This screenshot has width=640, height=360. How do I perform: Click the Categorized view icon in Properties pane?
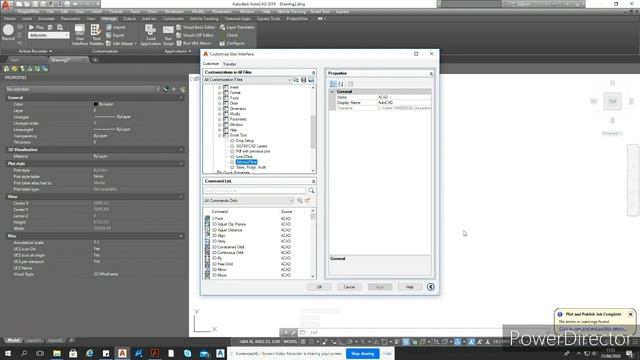(x=333, y=84)
